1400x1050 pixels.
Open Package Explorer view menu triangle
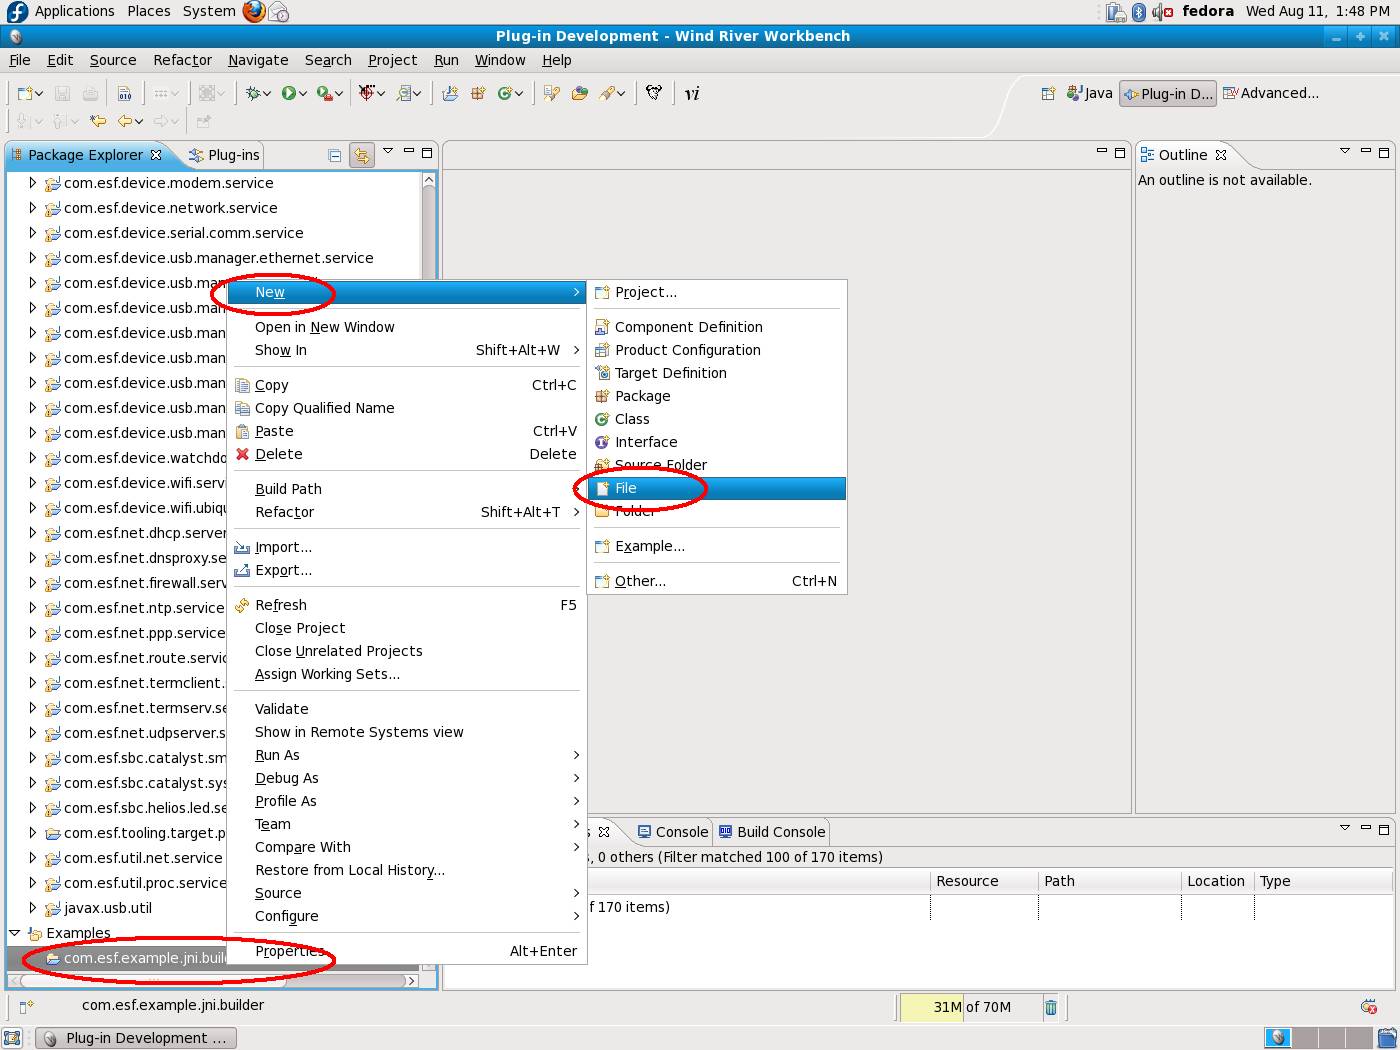(388, 152)
